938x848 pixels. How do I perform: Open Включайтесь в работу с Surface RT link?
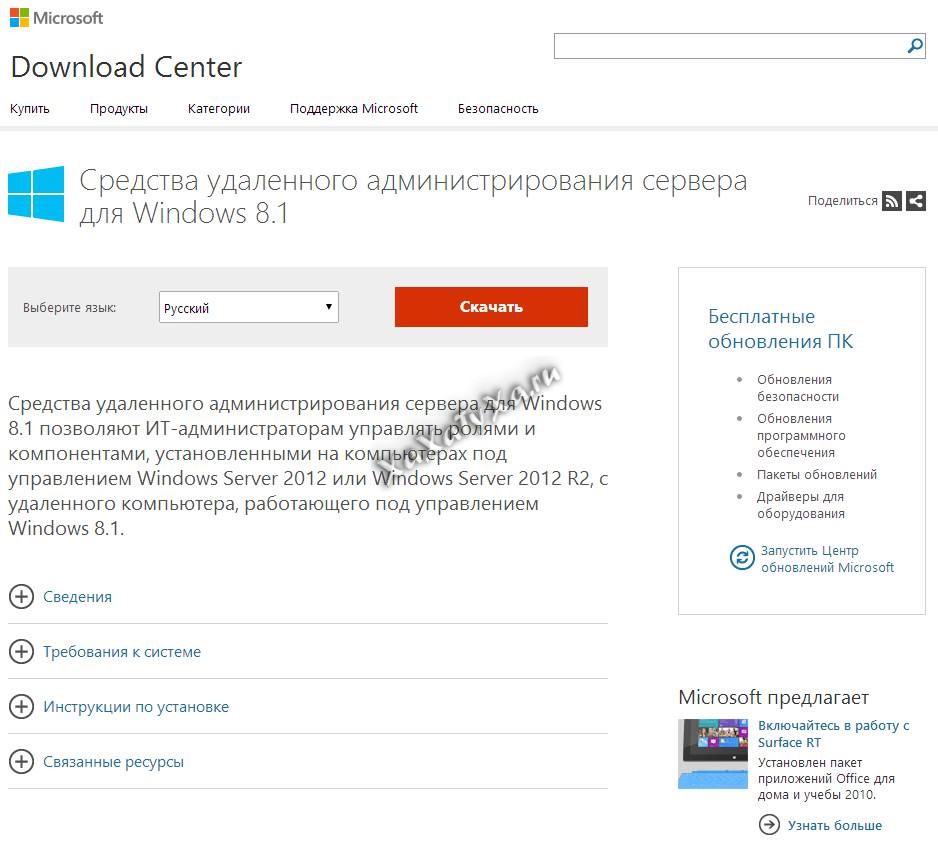click(833, 734)
